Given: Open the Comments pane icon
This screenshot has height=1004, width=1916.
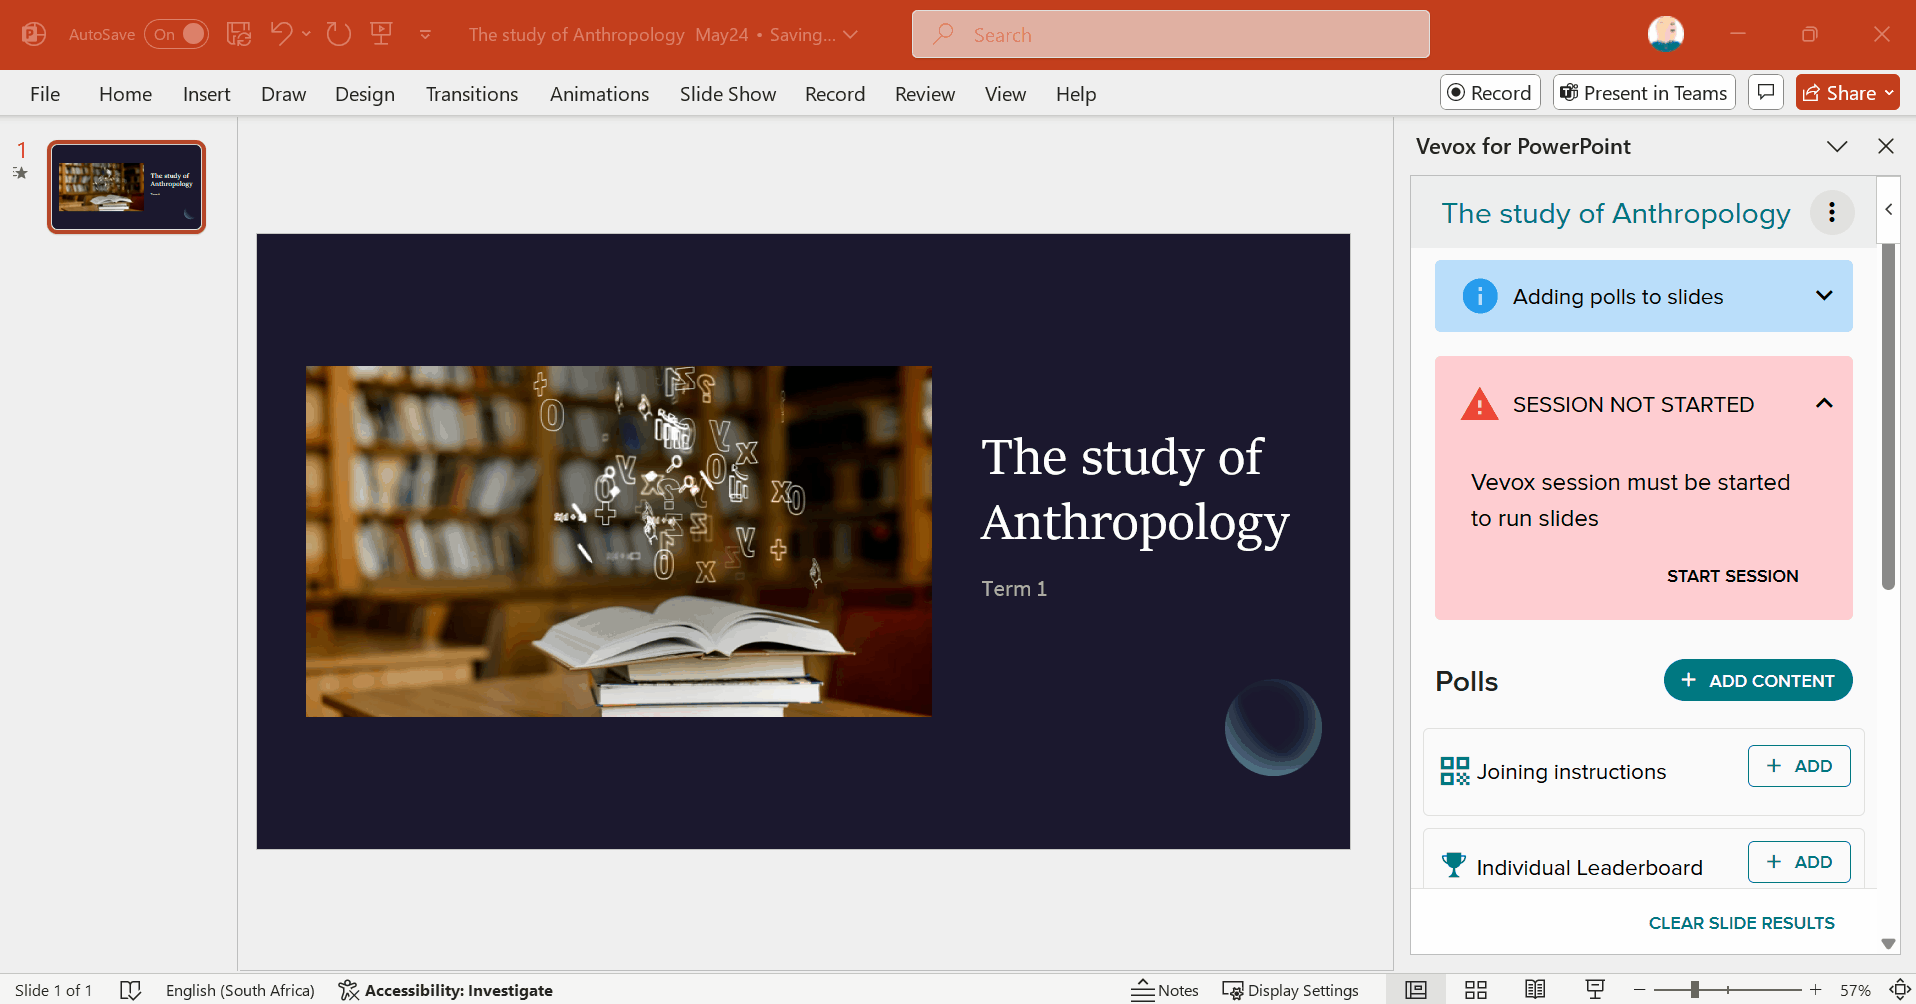Looking at the screenshot, I should point(1766,92).
